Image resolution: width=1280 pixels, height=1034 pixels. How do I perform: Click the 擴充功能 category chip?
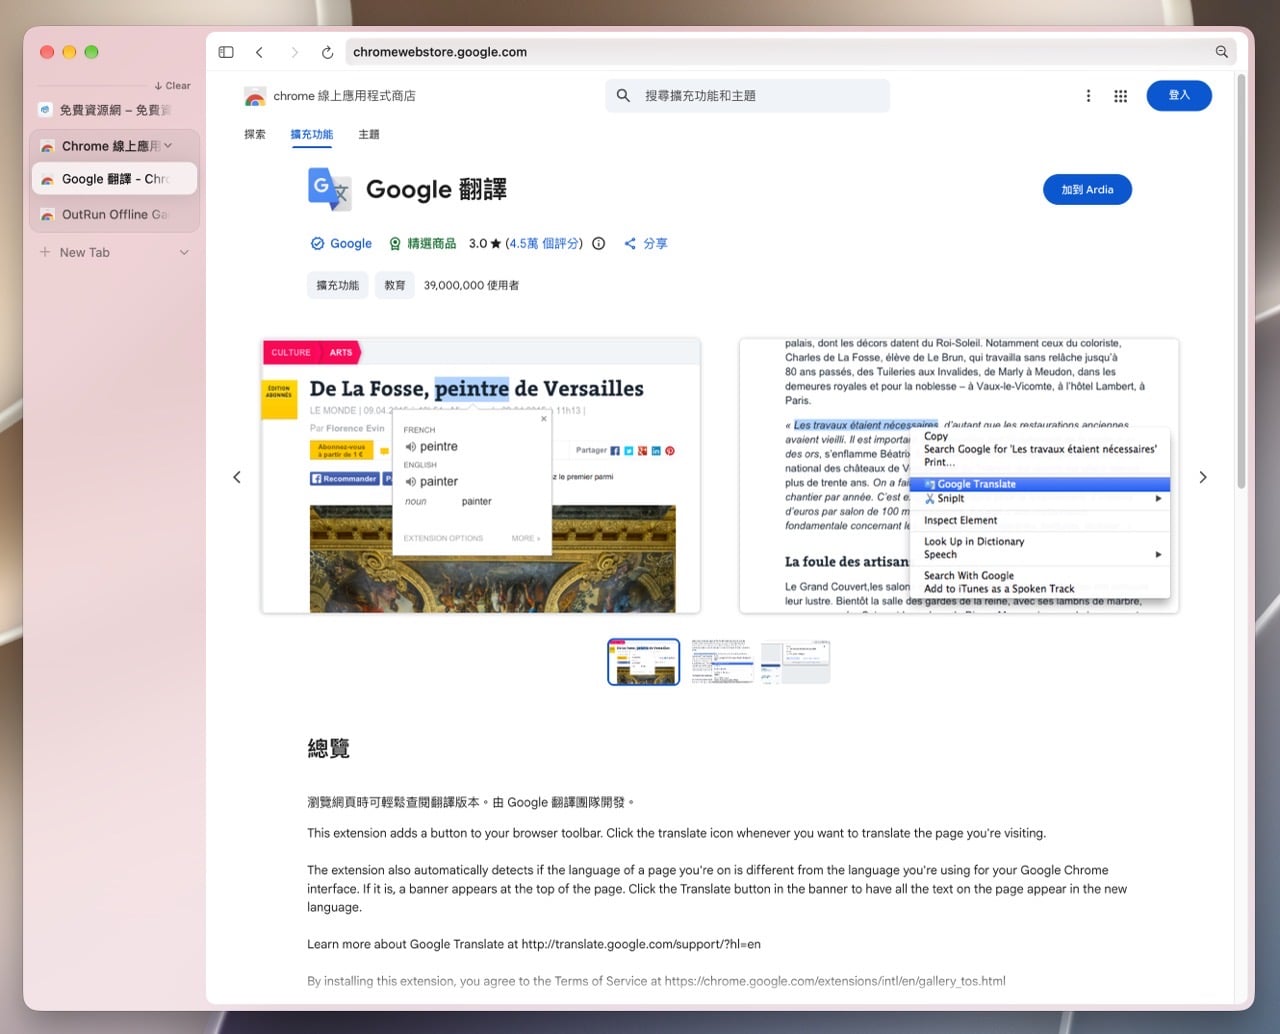click(338, 285)
